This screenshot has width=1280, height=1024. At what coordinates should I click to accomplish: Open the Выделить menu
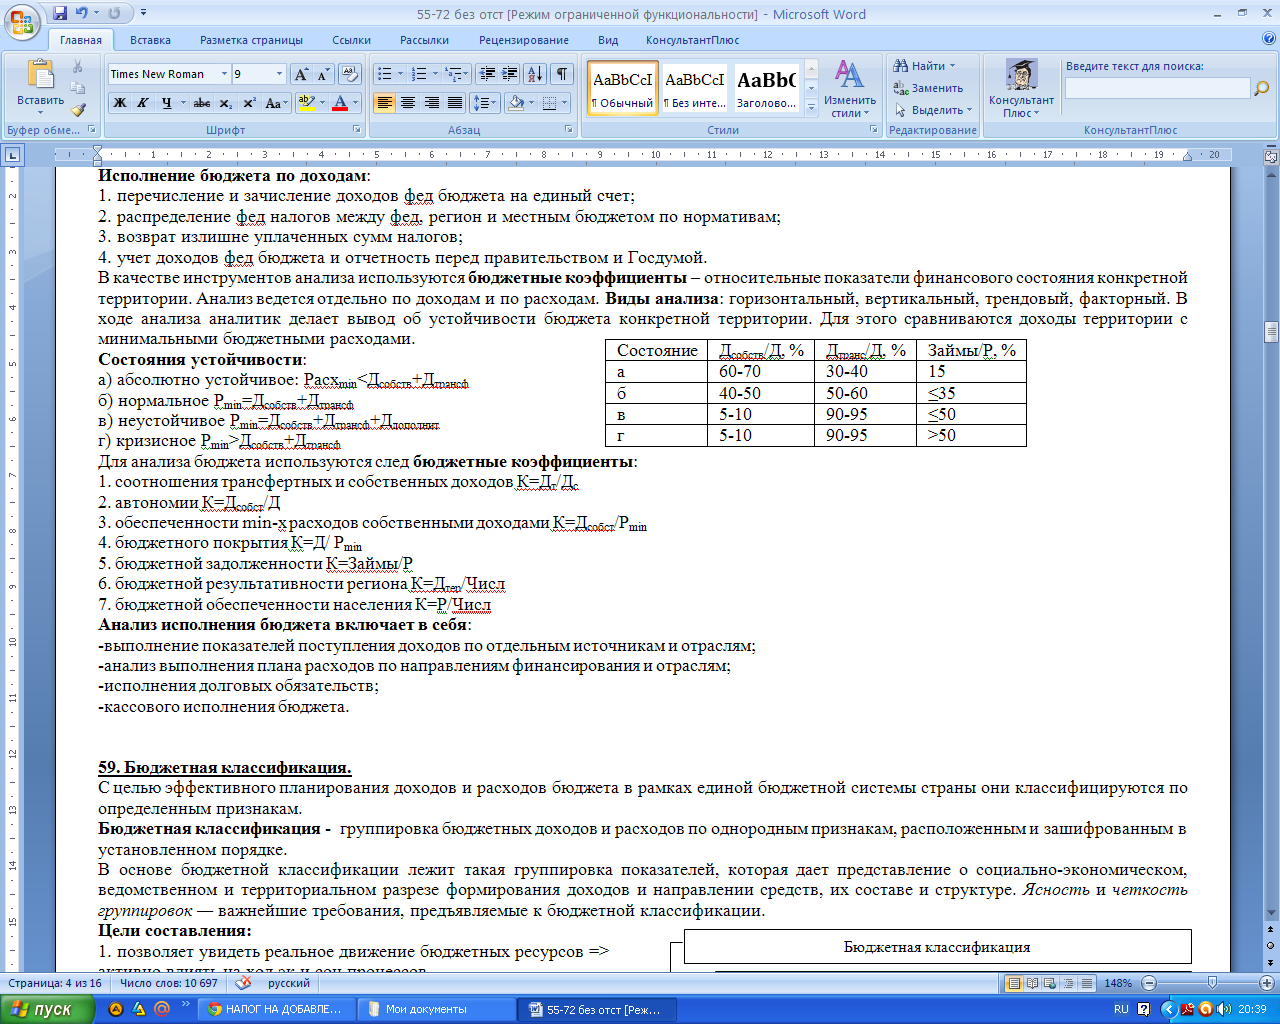click(933, 110)
